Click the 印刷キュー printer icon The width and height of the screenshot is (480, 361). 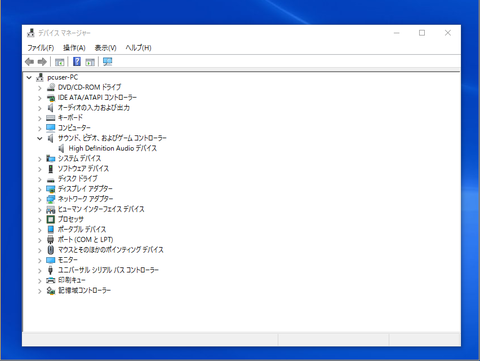[51, 280]
